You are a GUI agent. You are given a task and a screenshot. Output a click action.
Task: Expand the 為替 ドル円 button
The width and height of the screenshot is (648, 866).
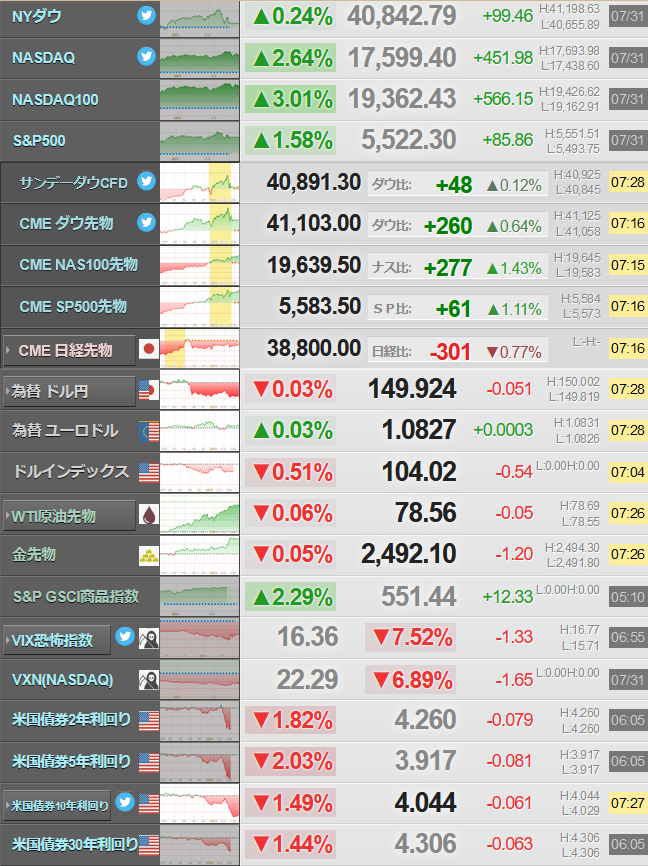69,392
